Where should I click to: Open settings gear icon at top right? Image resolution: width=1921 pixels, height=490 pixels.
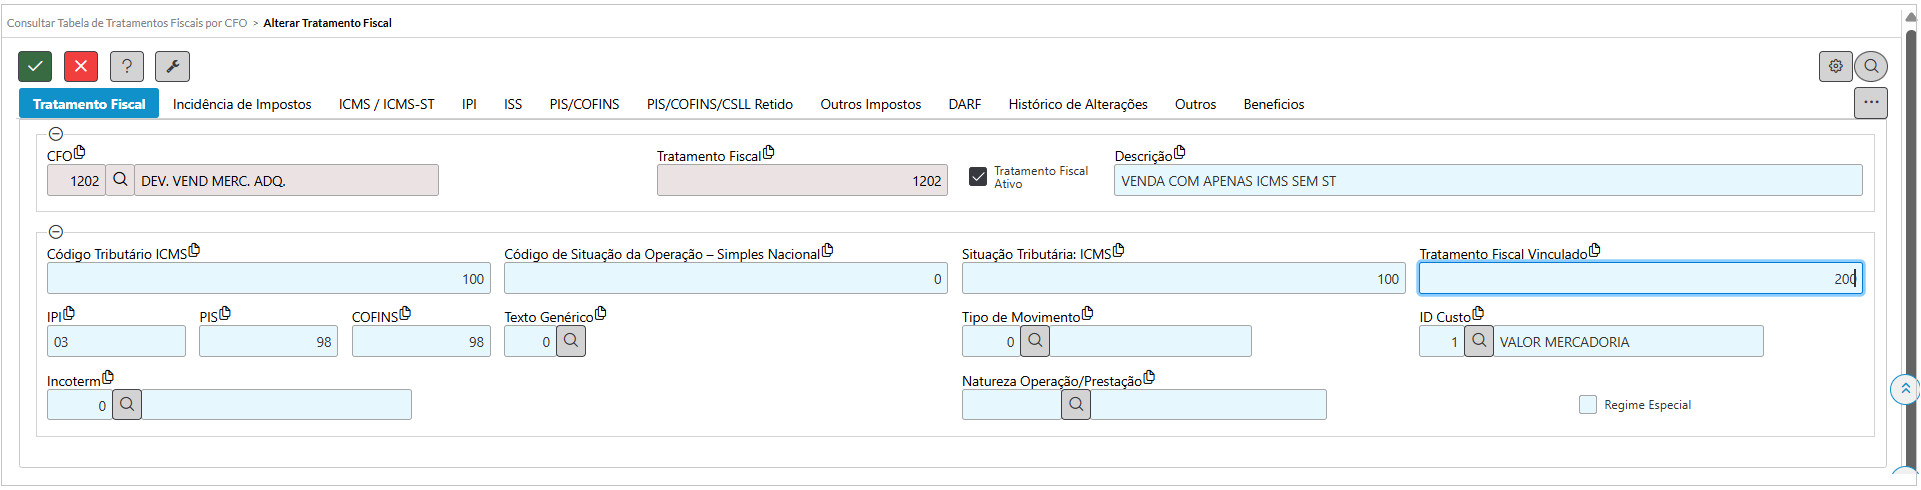click(1835, 67)
